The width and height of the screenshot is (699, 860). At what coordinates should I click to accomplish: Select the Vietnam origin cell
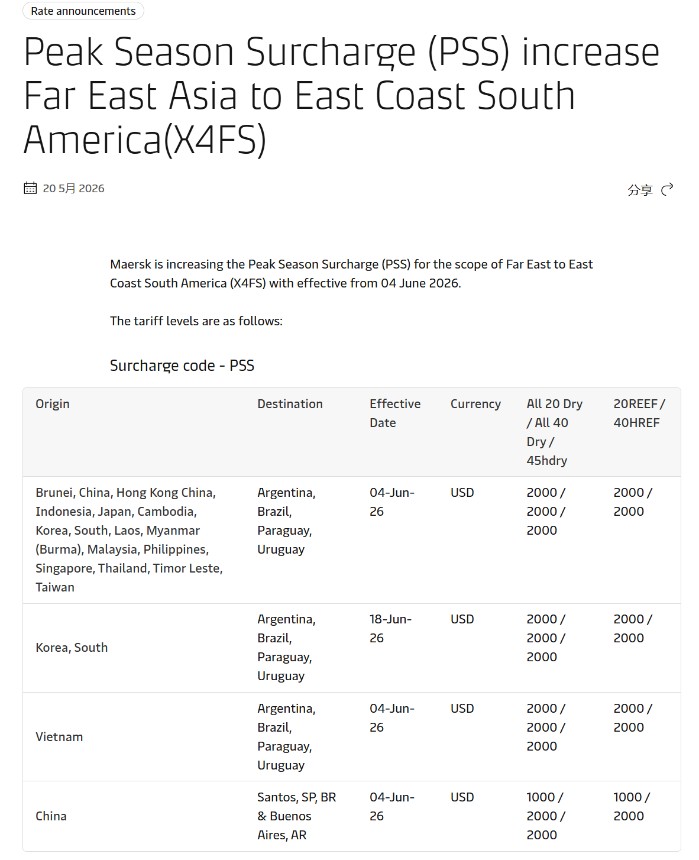pos(59,737)
